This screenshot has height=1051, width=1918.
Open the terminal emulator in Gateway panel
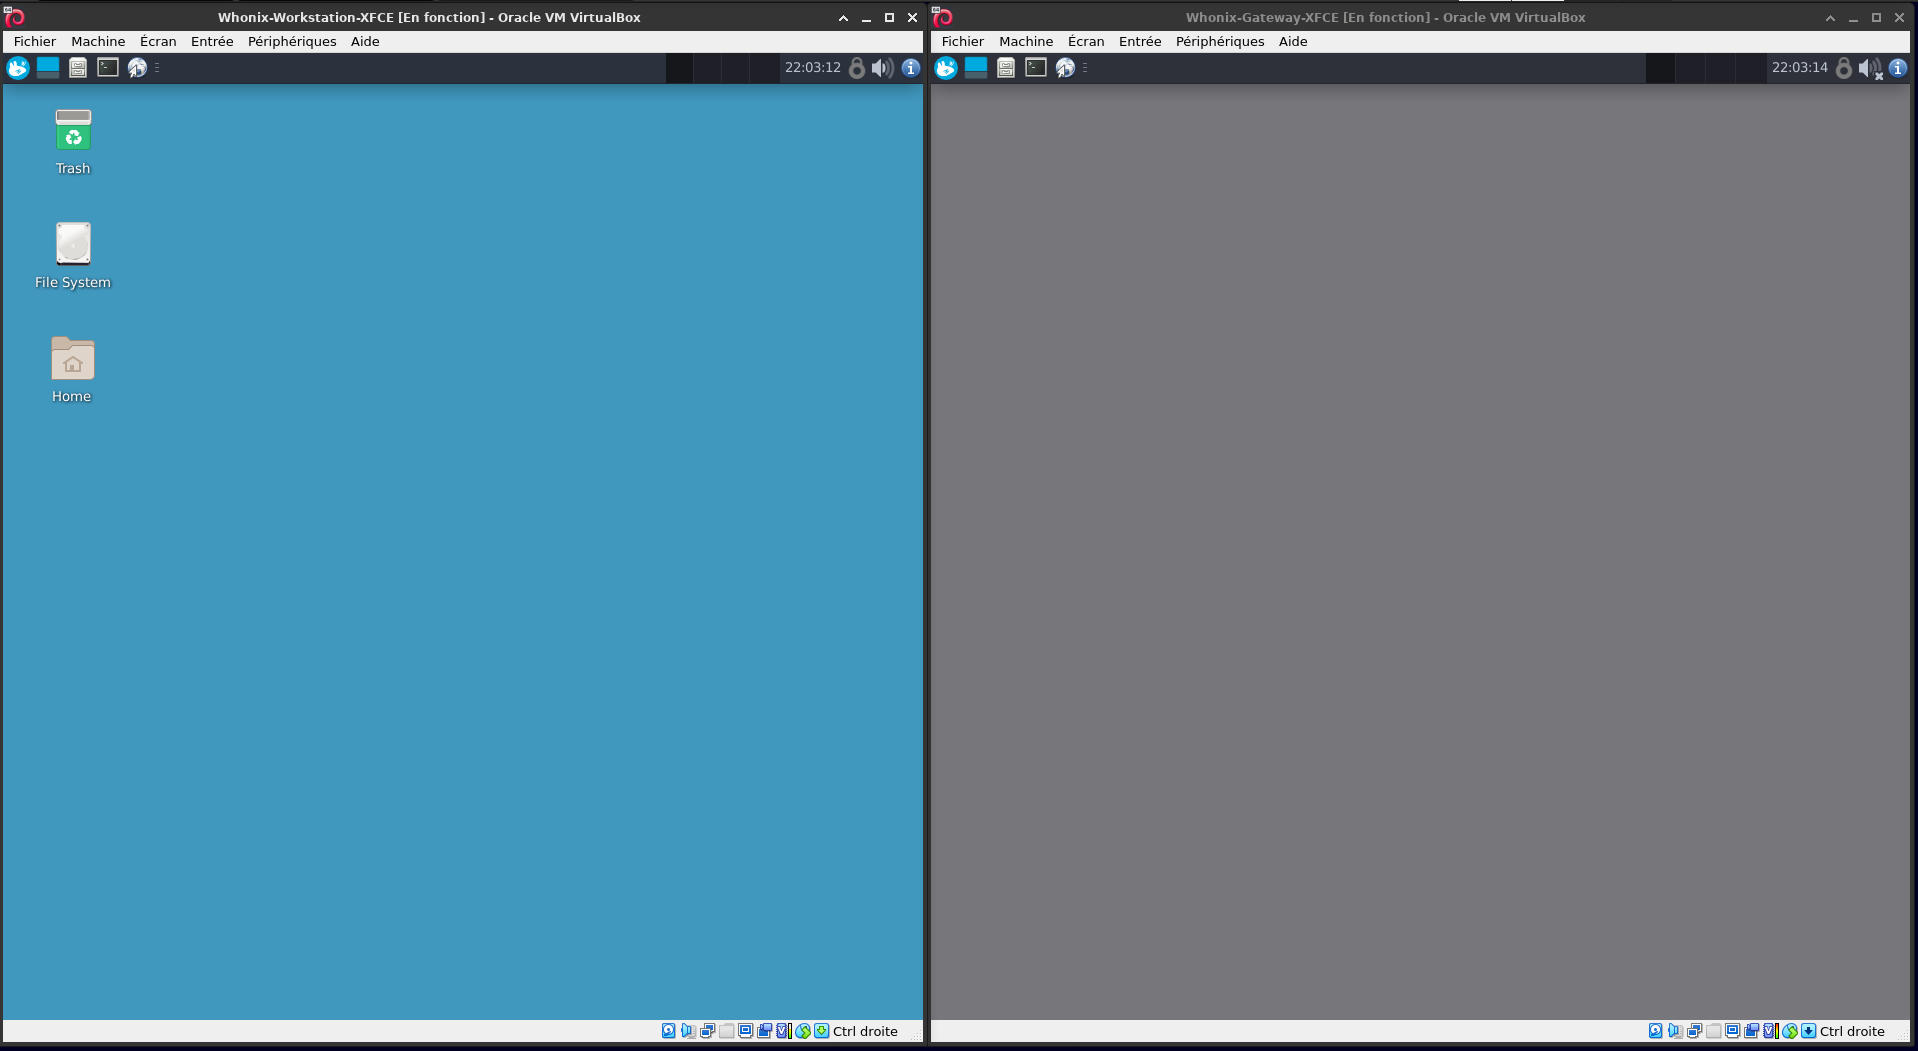click(x=1036, y=67)
